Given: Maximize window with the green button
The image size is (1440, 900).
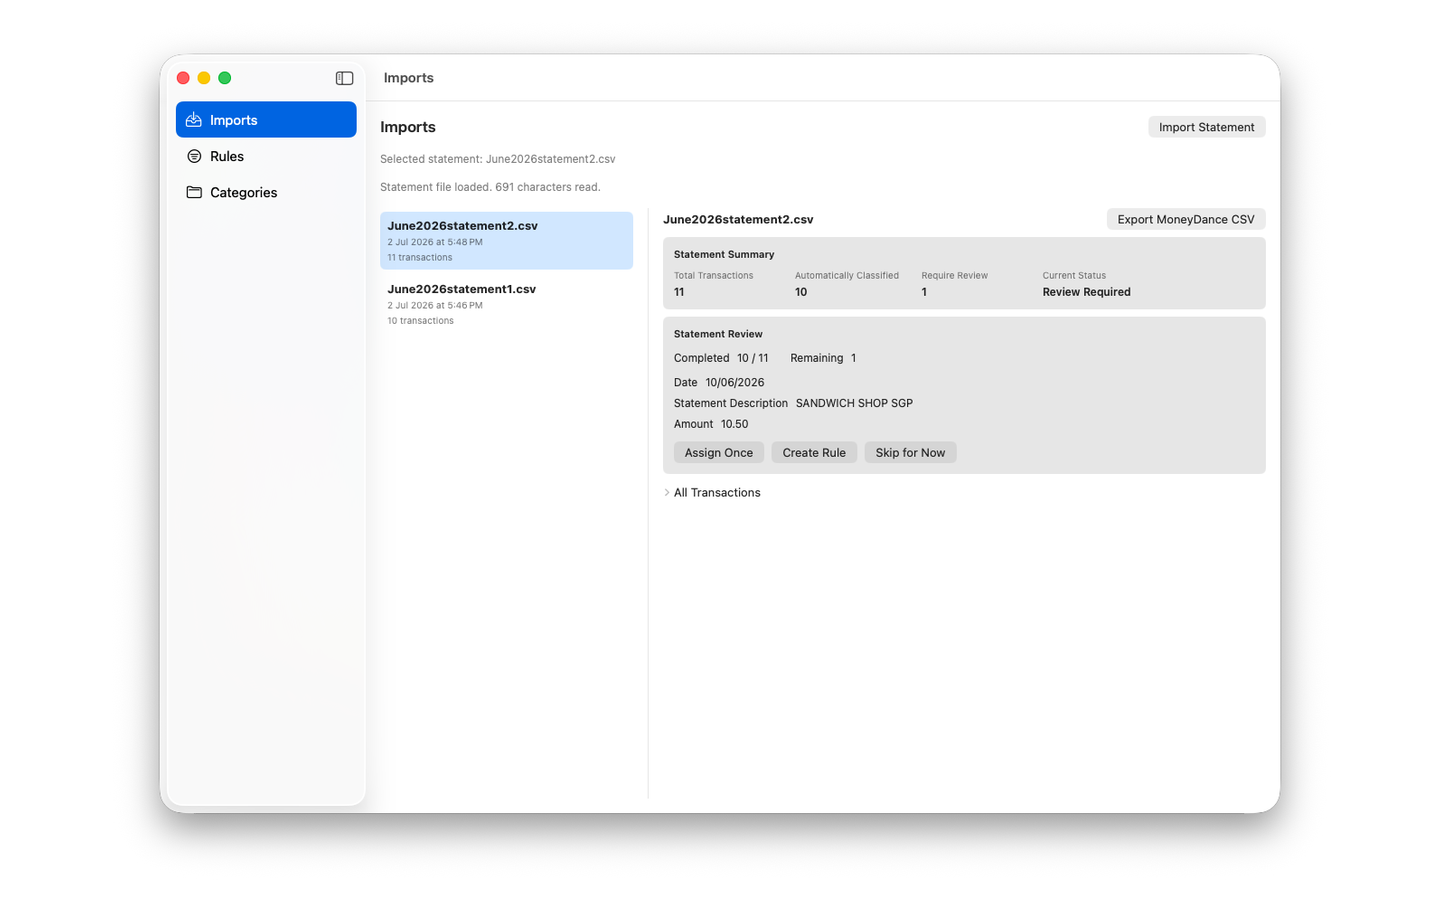Looking at the screenshot, I should click(225, 78).
